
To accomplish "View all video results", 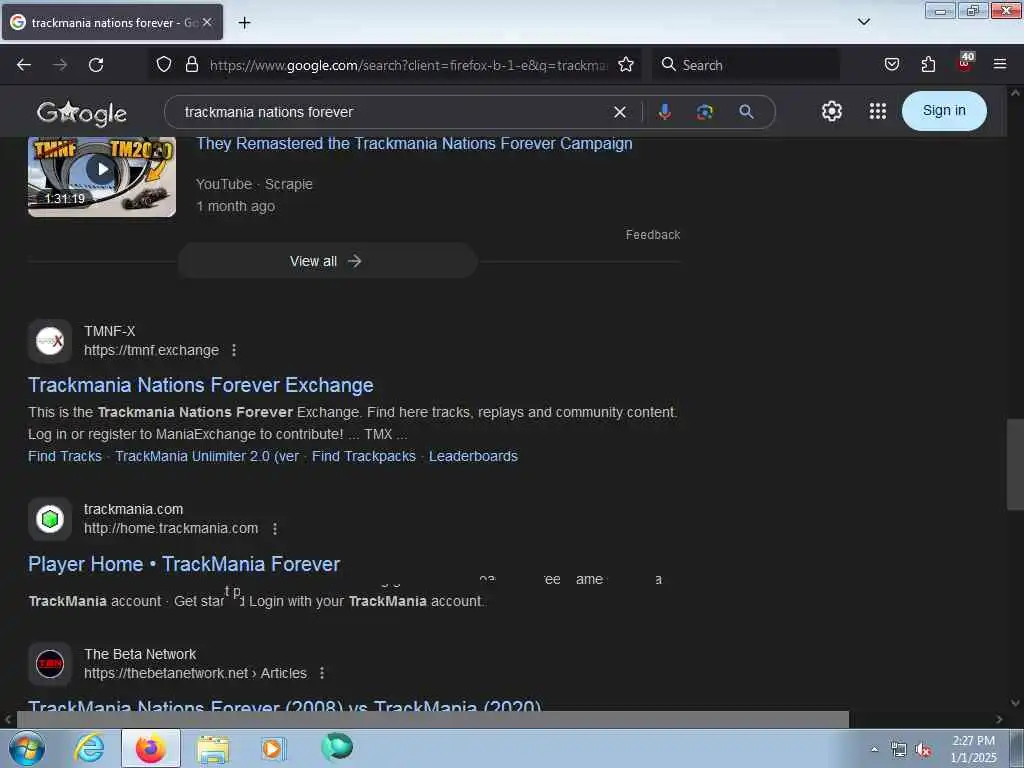I will 327,261.
